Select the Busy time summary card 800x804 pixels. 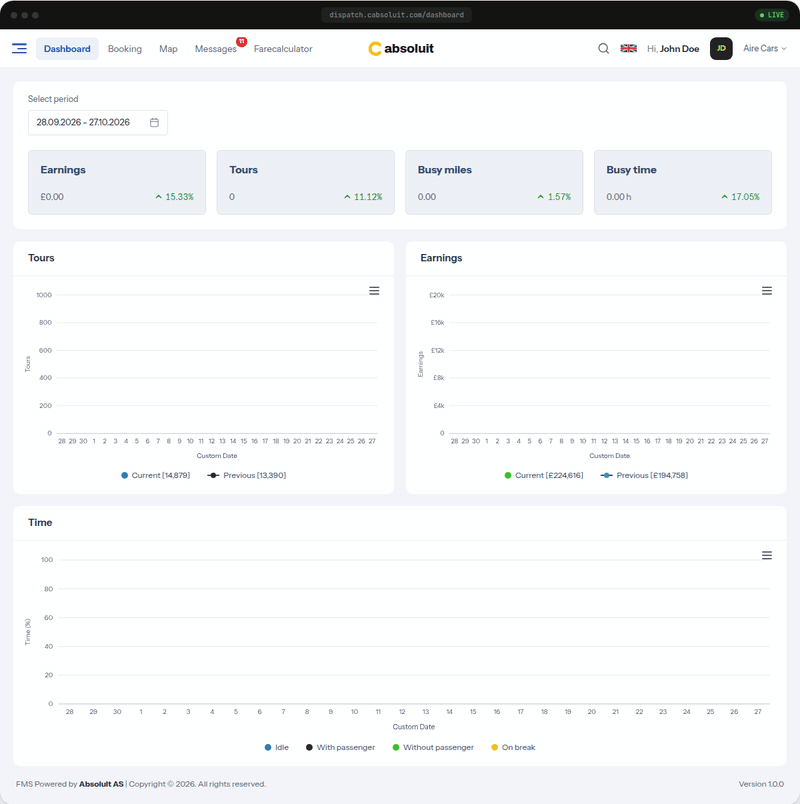pyautogui.click(x=683, y=182)
